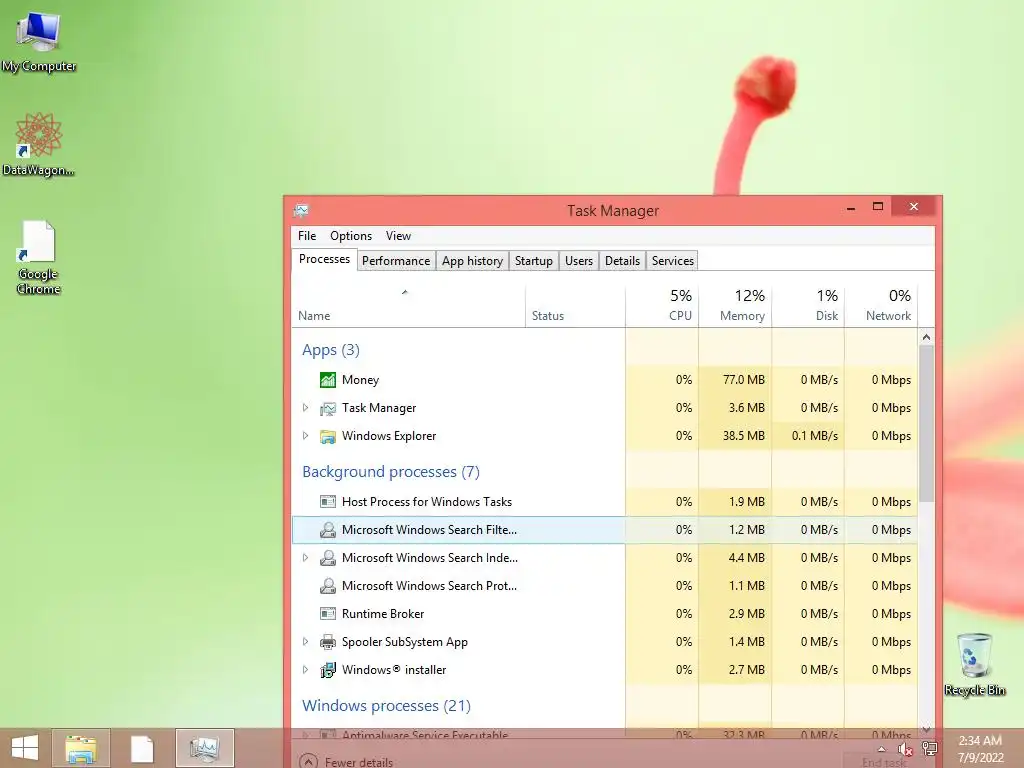Image resolution: width=1024 pixels, height=768 pixels.
Task: Switch to the Startup tab
Action: [x=534, y=261]
